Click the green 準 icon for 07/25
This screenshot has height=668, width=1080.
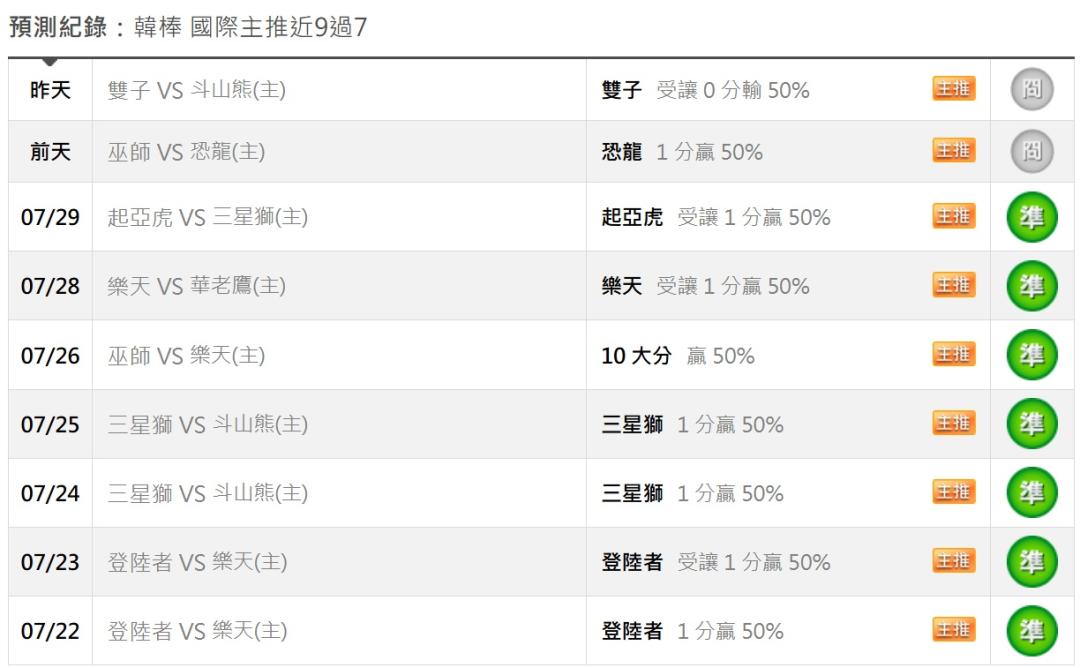pos(1032,424)
